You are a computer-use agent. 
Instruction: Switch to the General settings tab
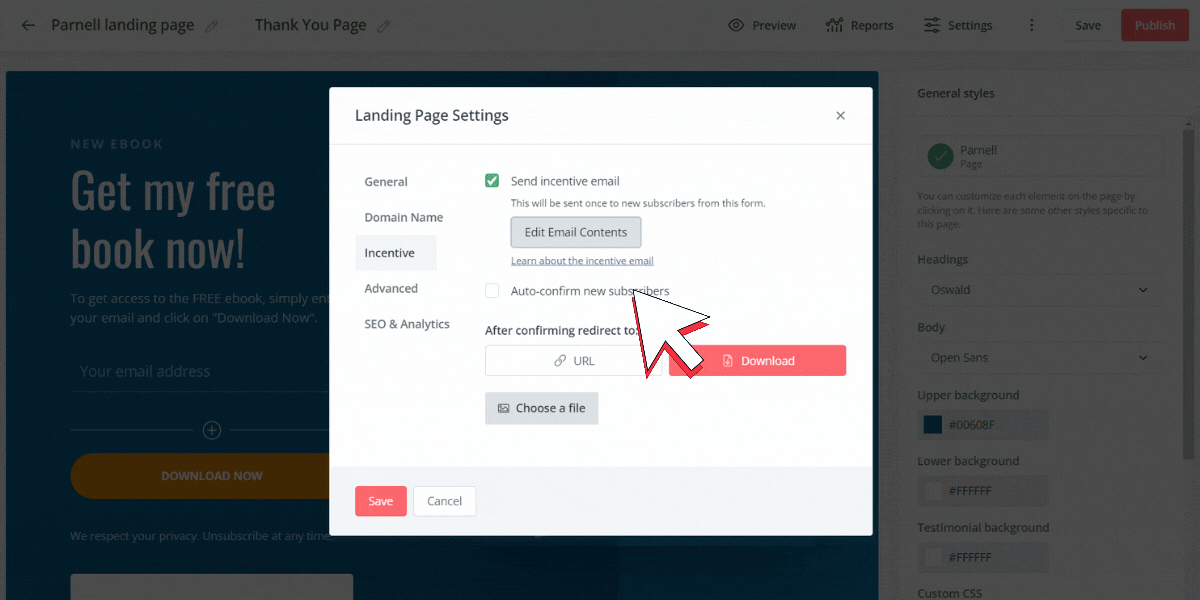(386, 182)
